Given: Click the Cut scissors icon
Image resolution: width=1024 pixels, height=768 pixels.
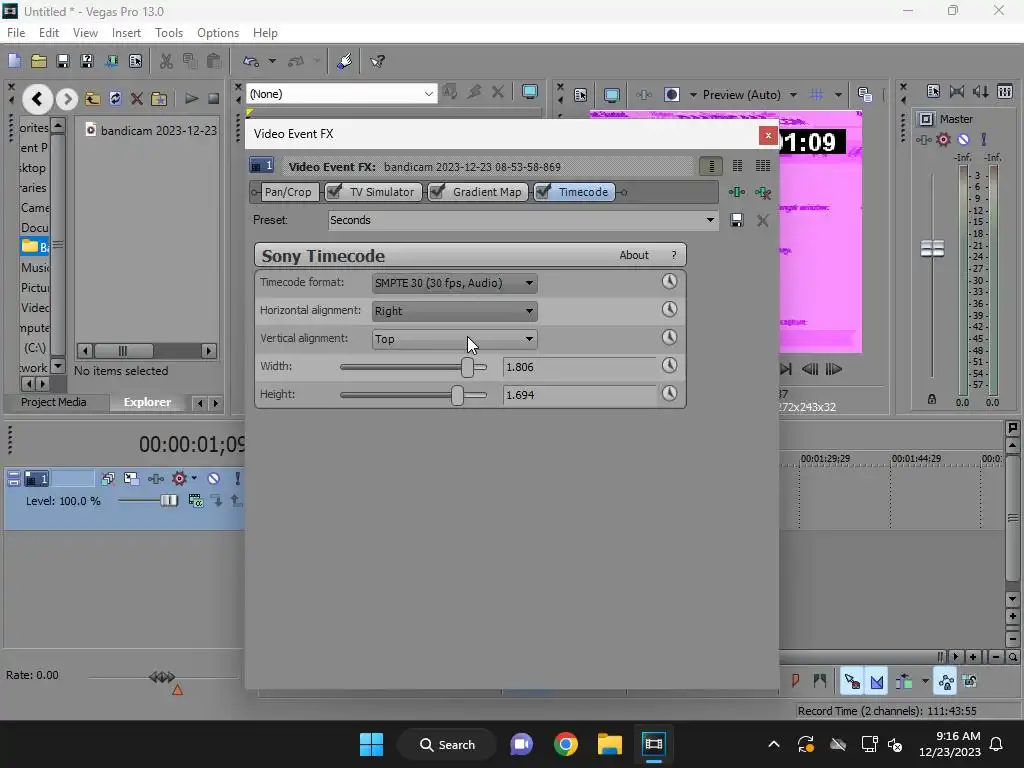Looking at the screenshot, I should click(x=166, y=61).
